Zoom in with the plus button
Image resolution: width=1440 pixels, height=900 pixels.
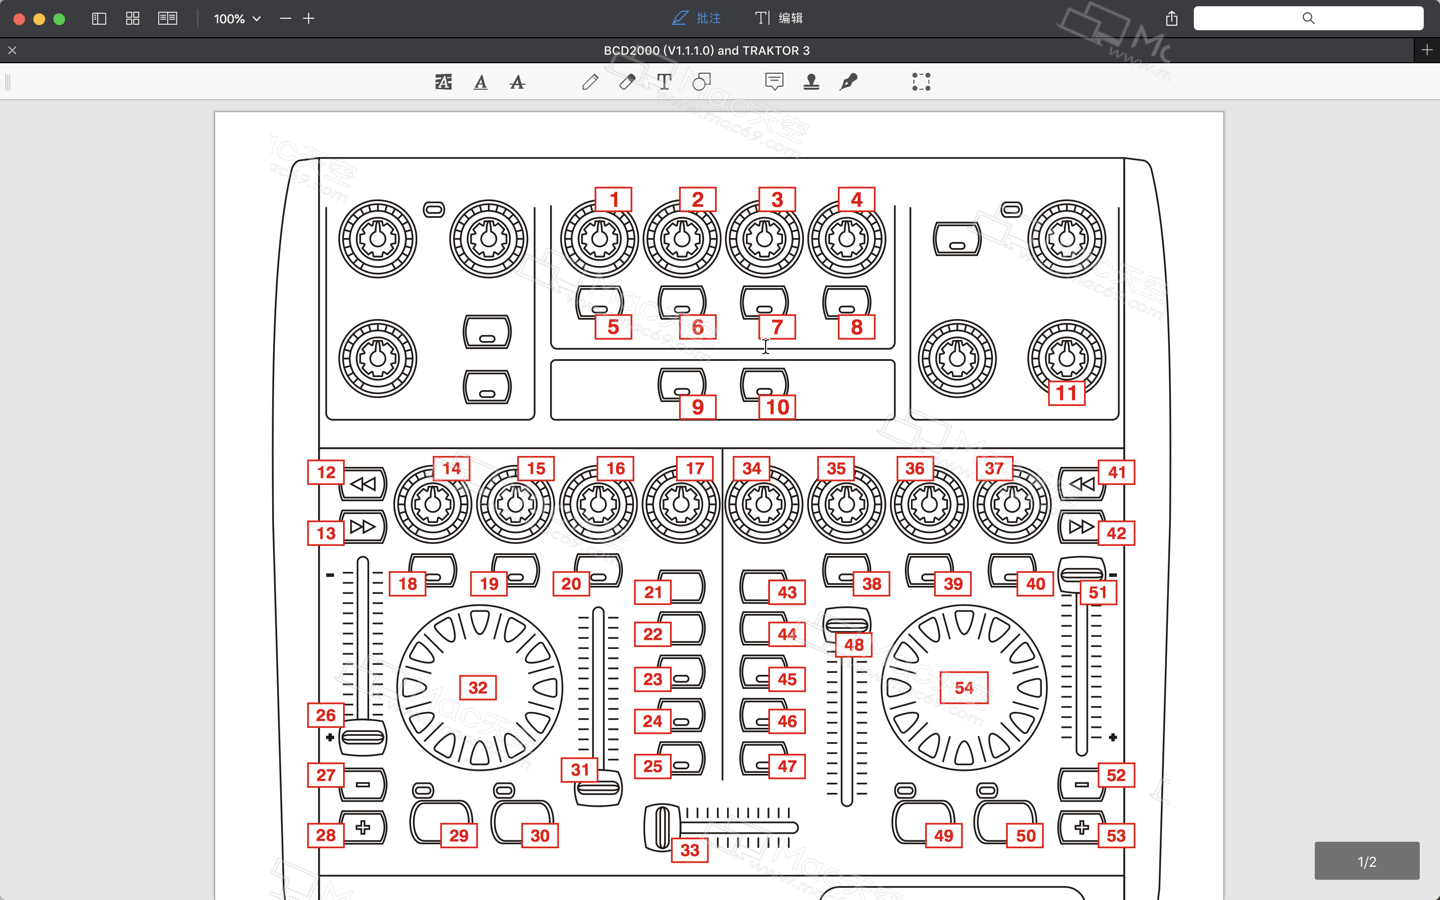309,18
